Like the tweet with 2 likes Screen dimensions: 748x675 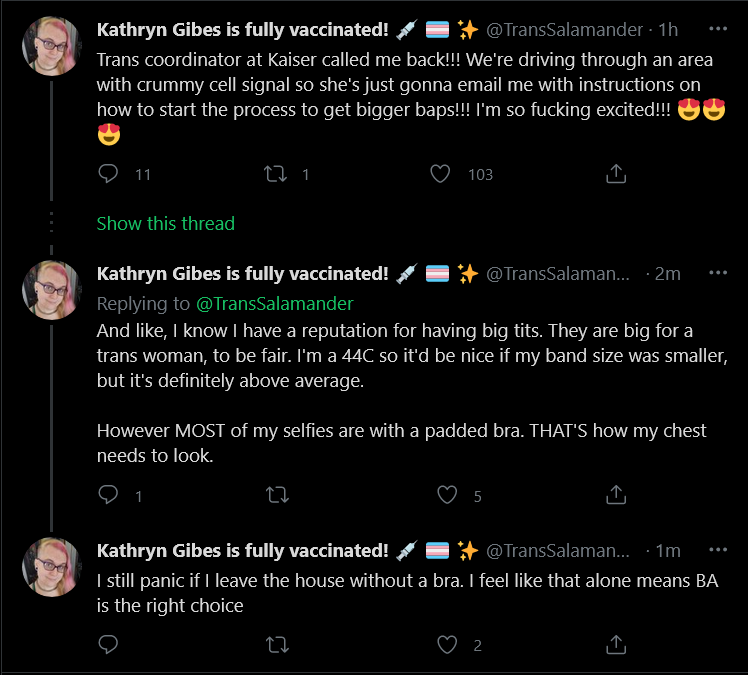[447, 645]
